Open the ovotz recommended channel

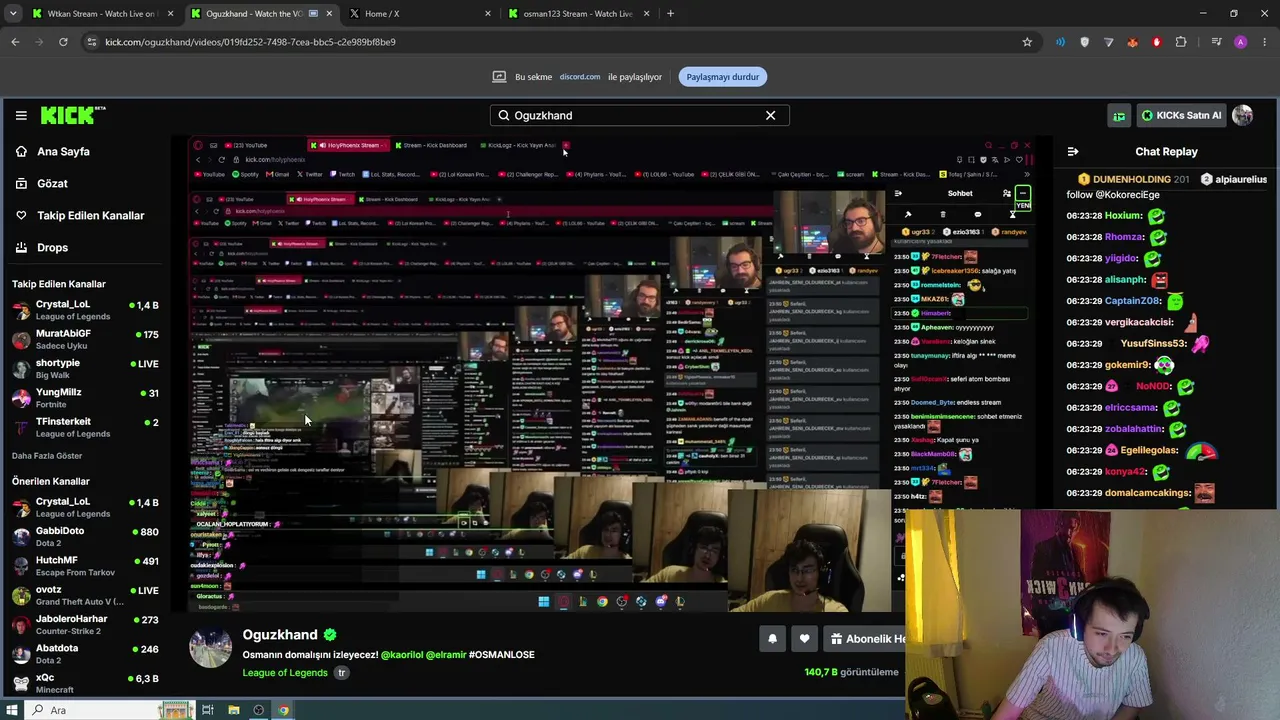[x=85, y=596]
